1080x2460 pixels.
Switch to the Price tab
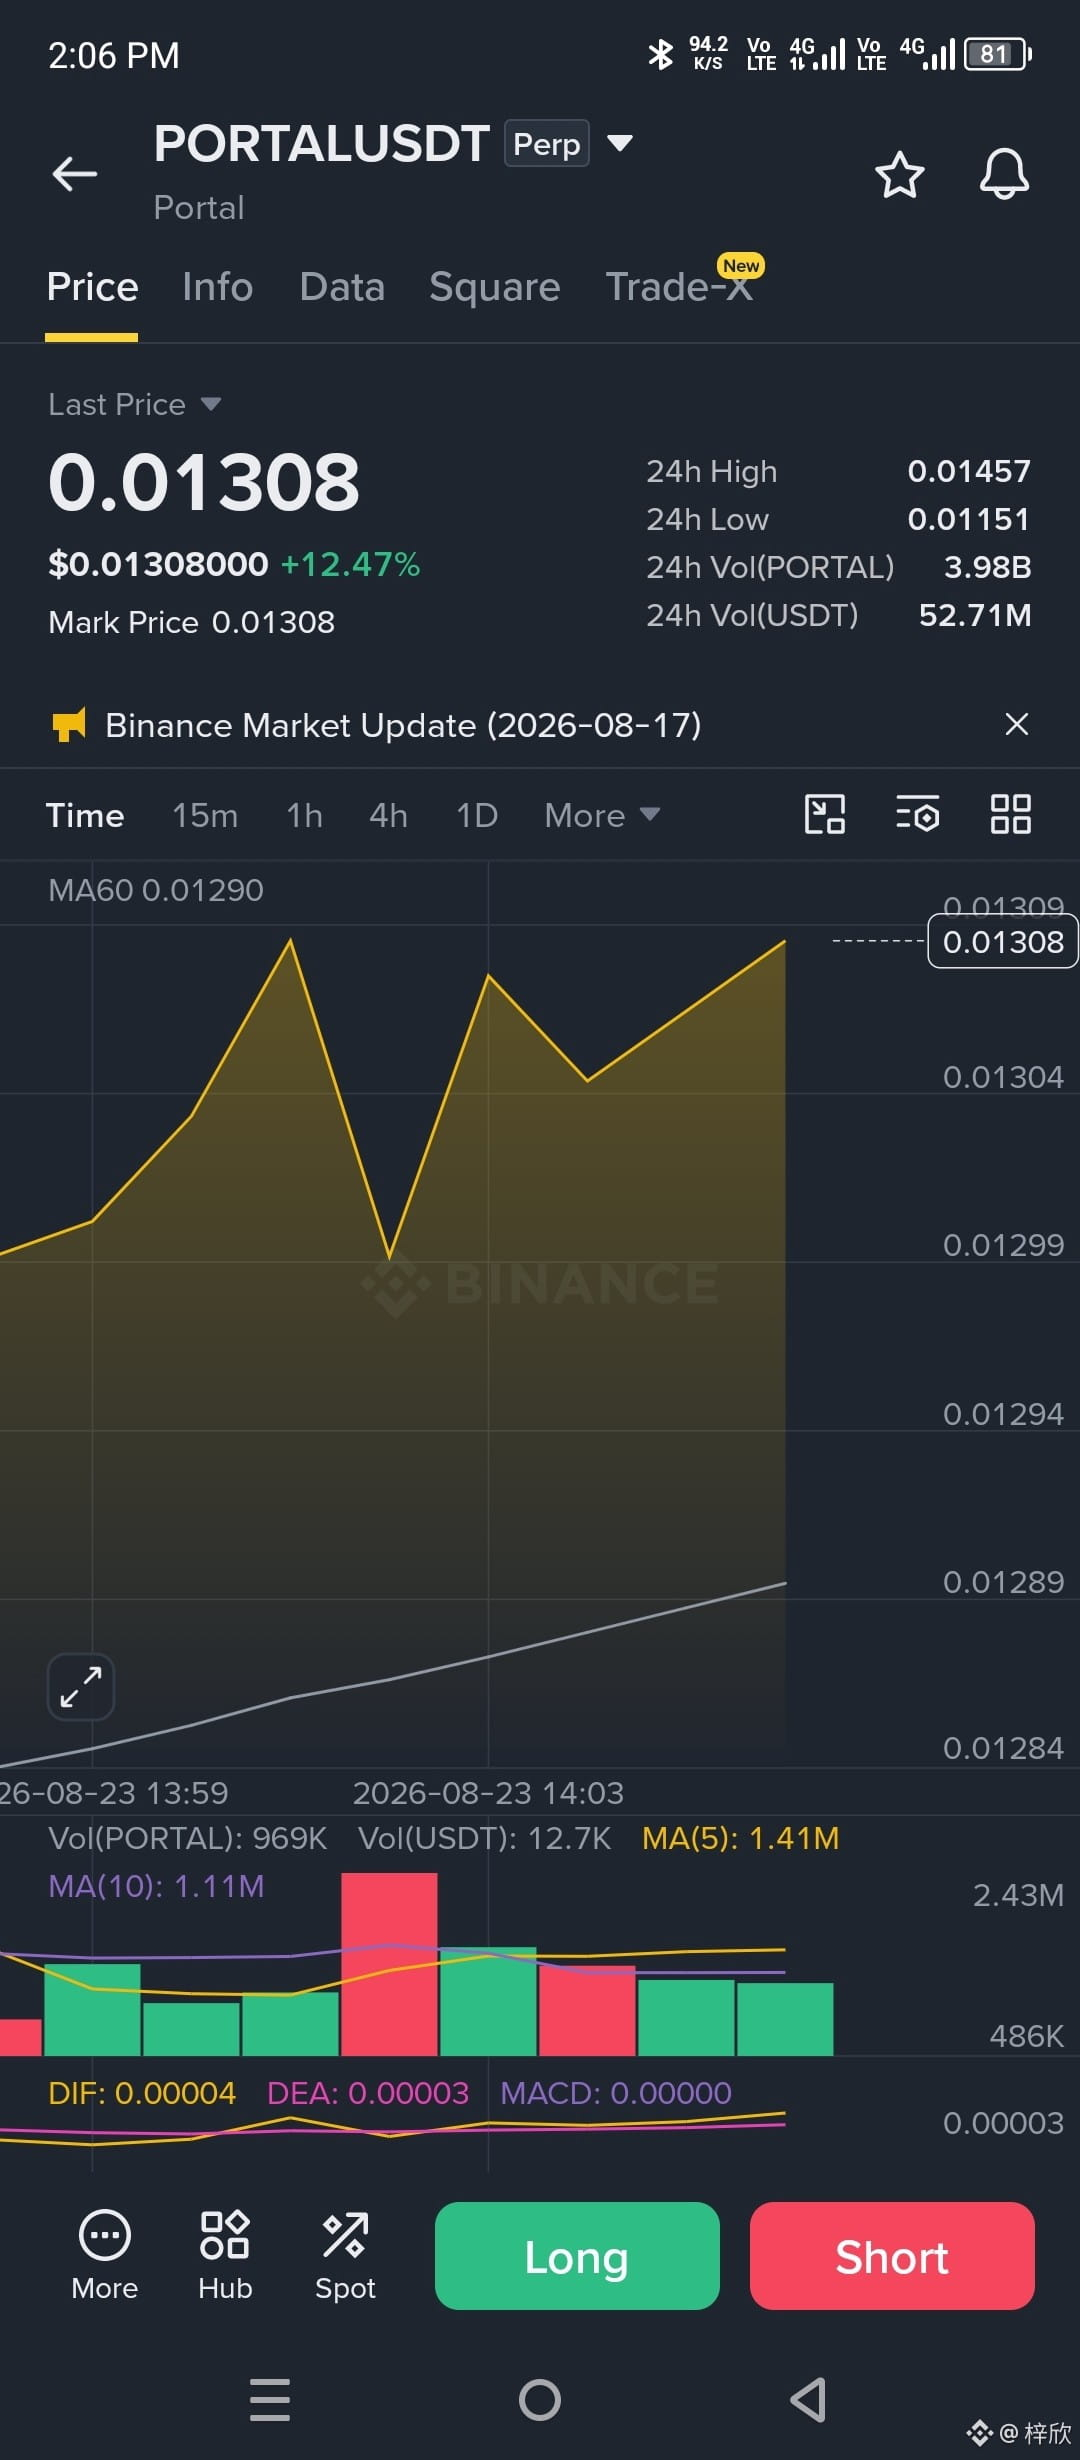pyautogui.click(x=92, y=287)
